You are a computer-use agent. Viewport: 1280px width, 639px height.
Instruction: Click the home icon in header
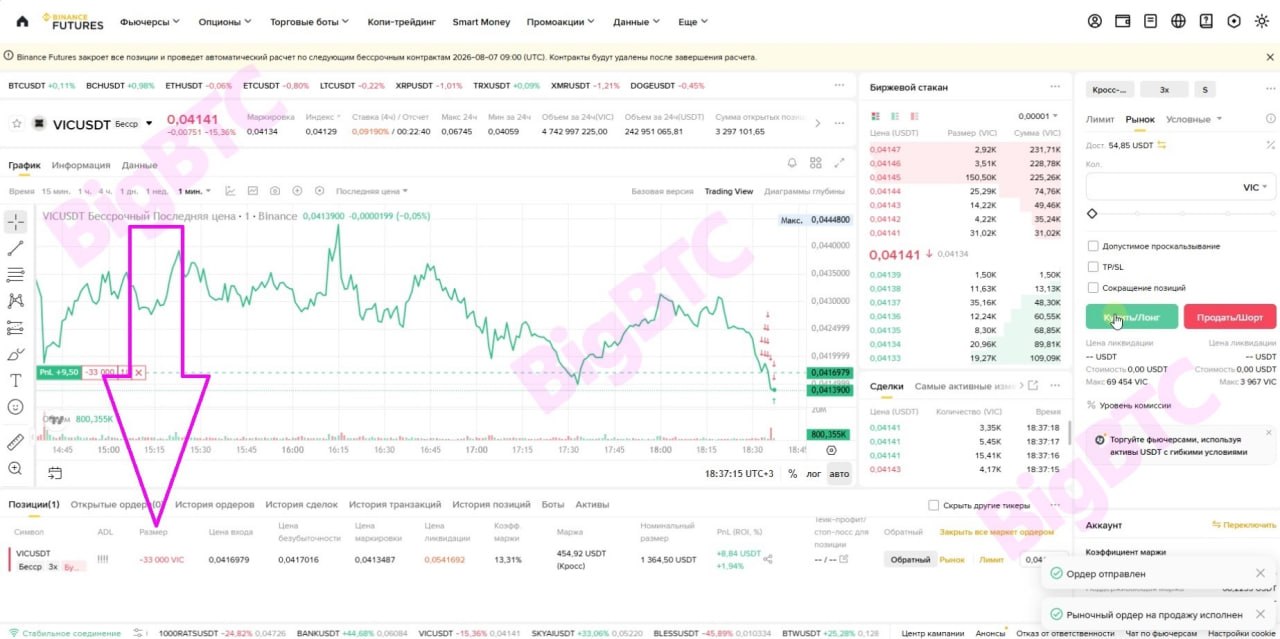[x=22, y=21]
